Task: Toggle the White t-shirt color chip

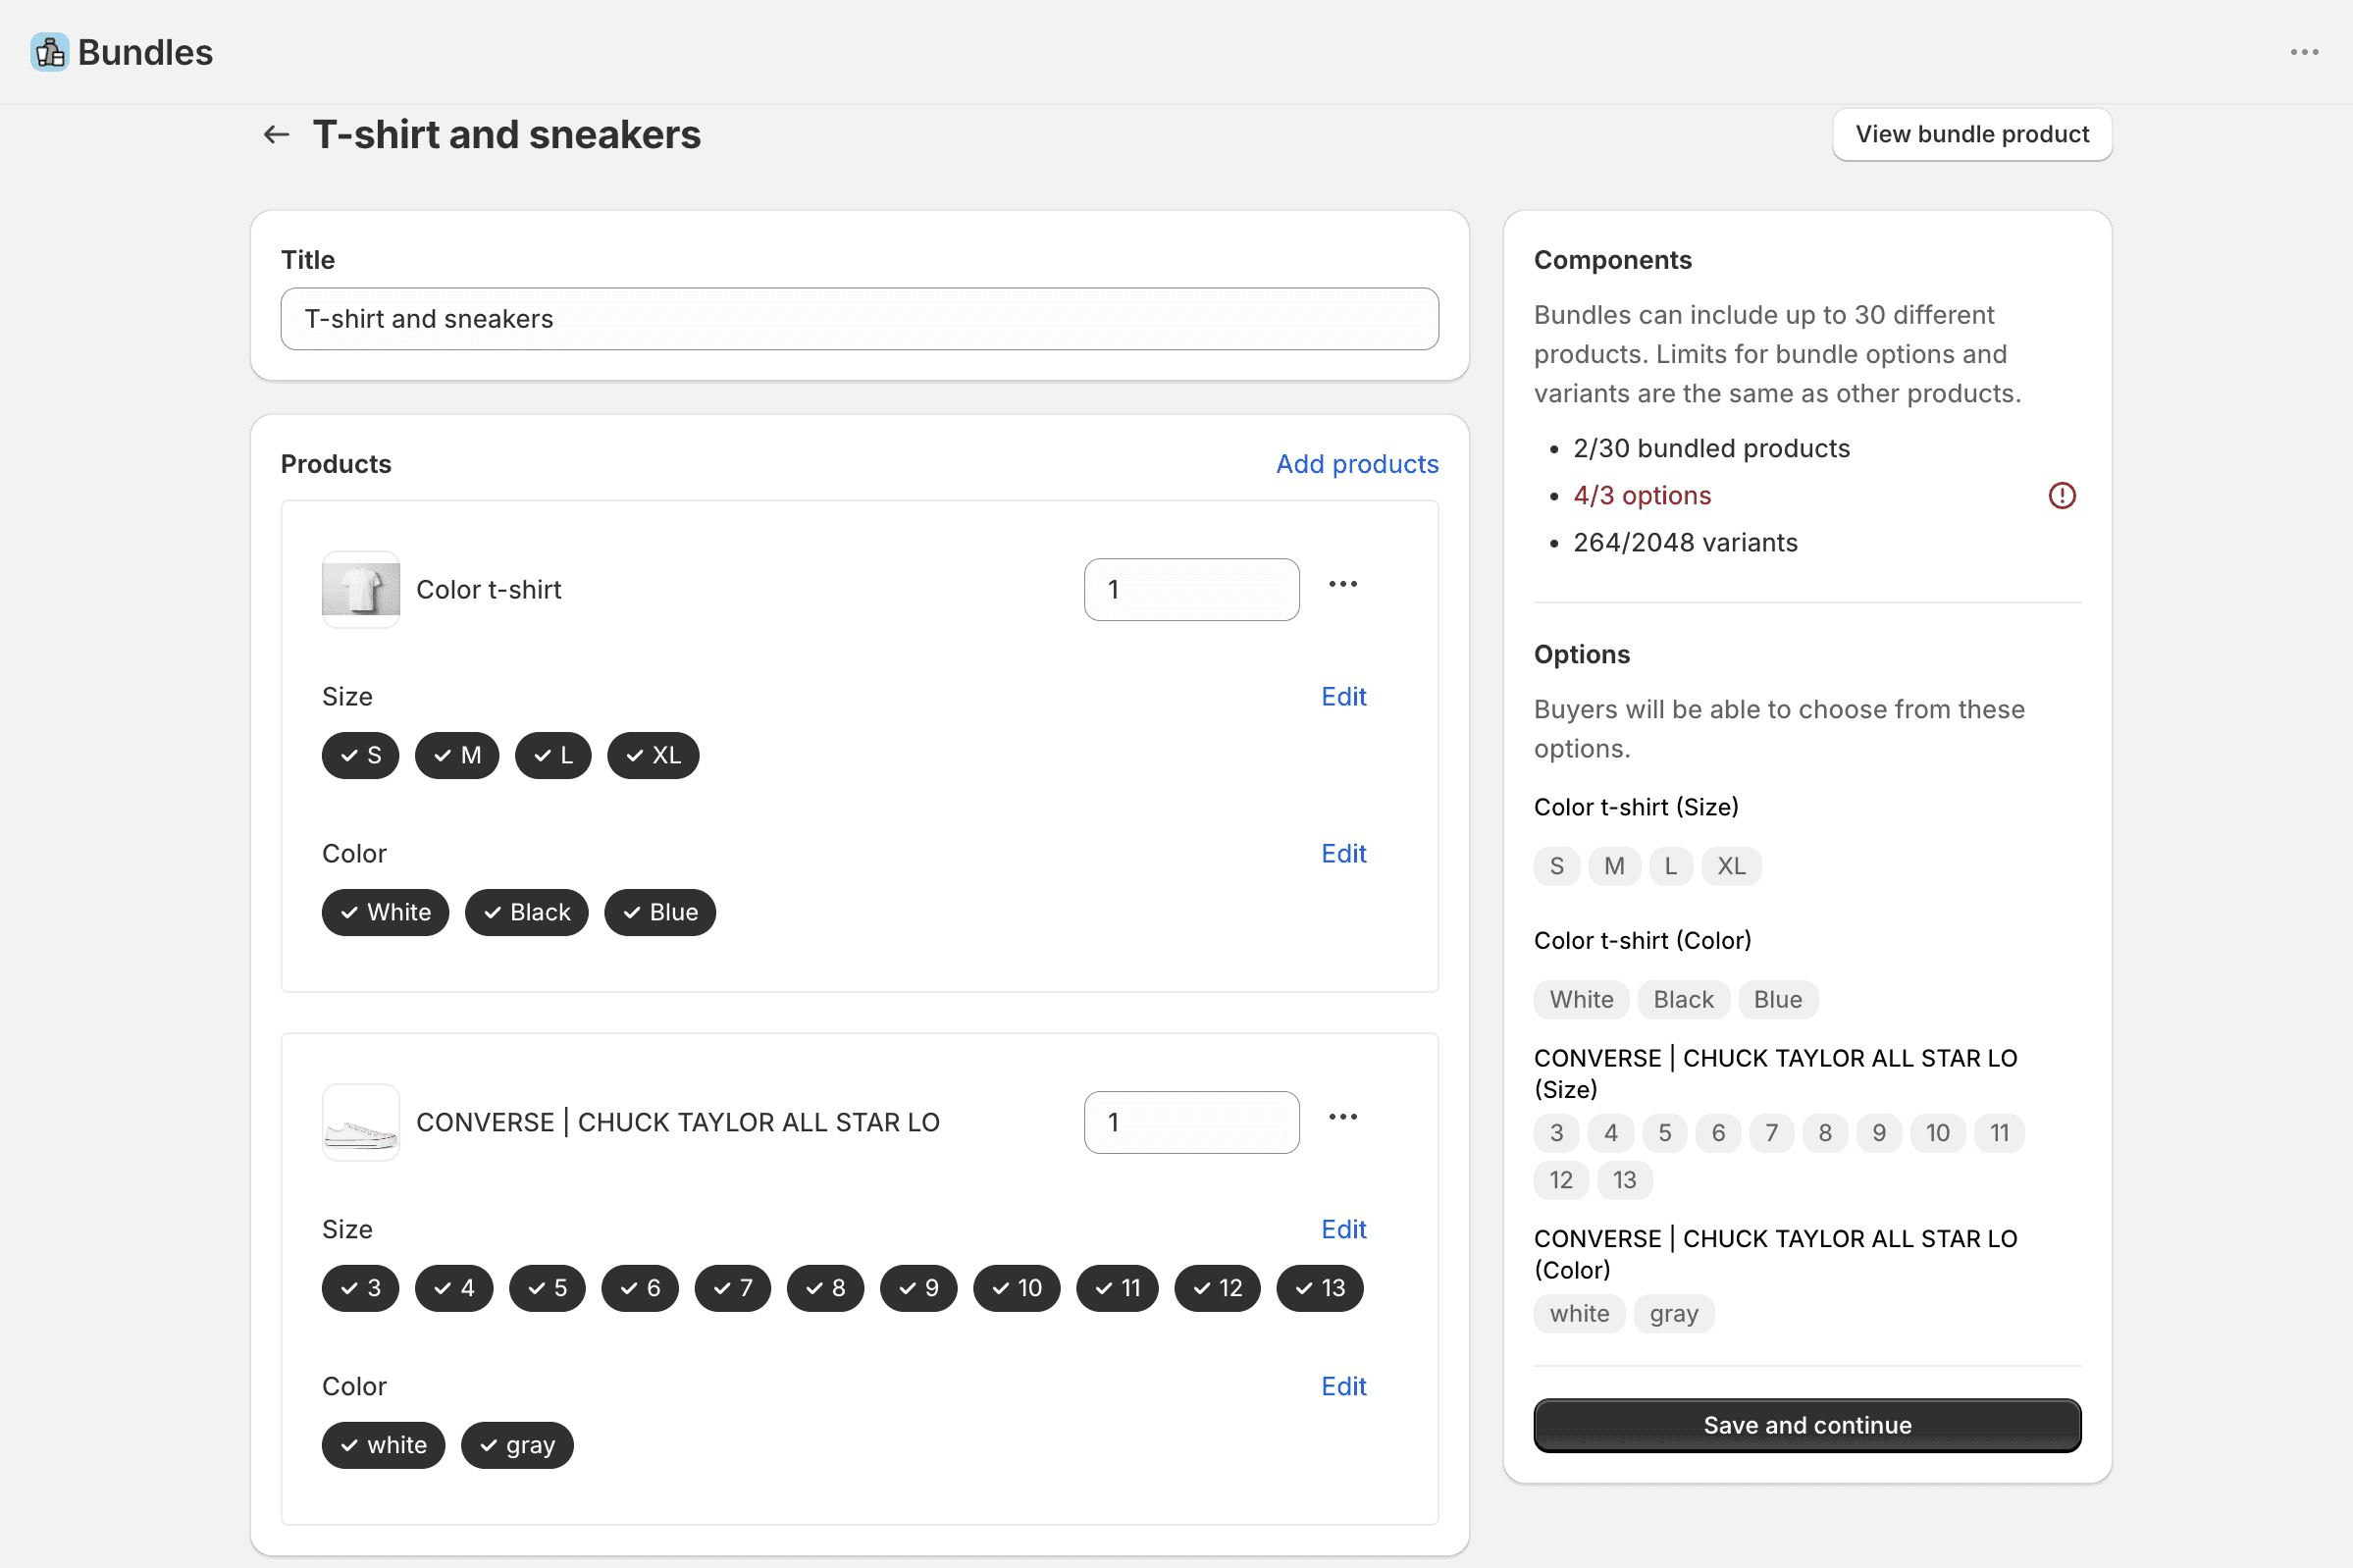Action: tap(385, 912)
